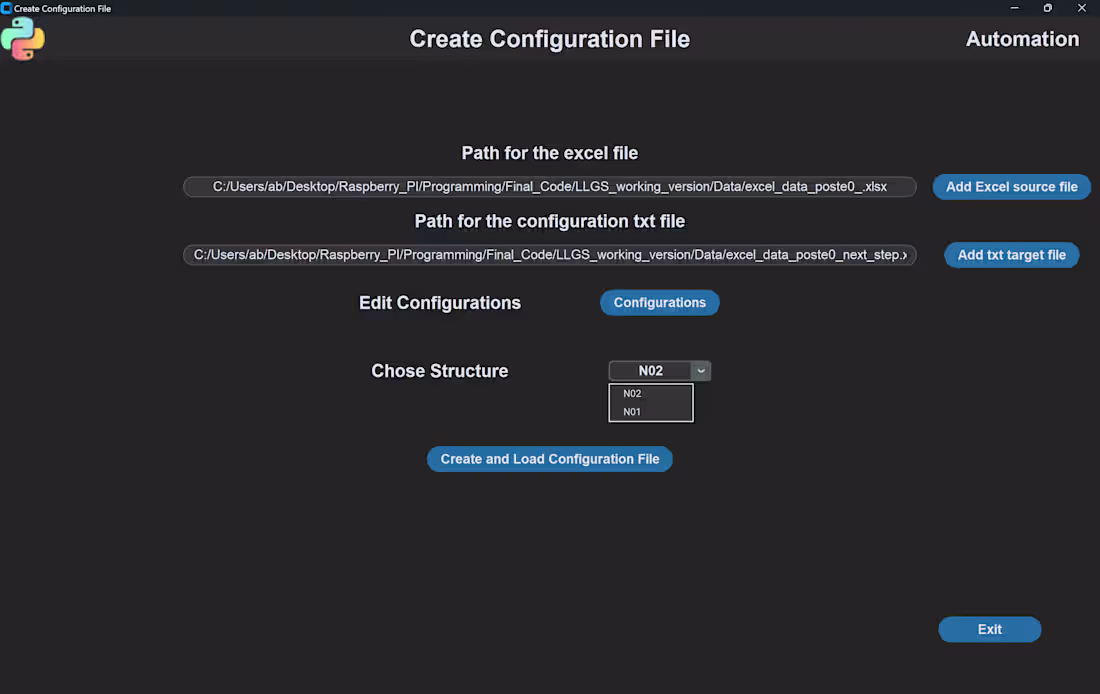Click the Path for the excel file heading
This screenshot has height=694, width=1100.
click(549, 153)
